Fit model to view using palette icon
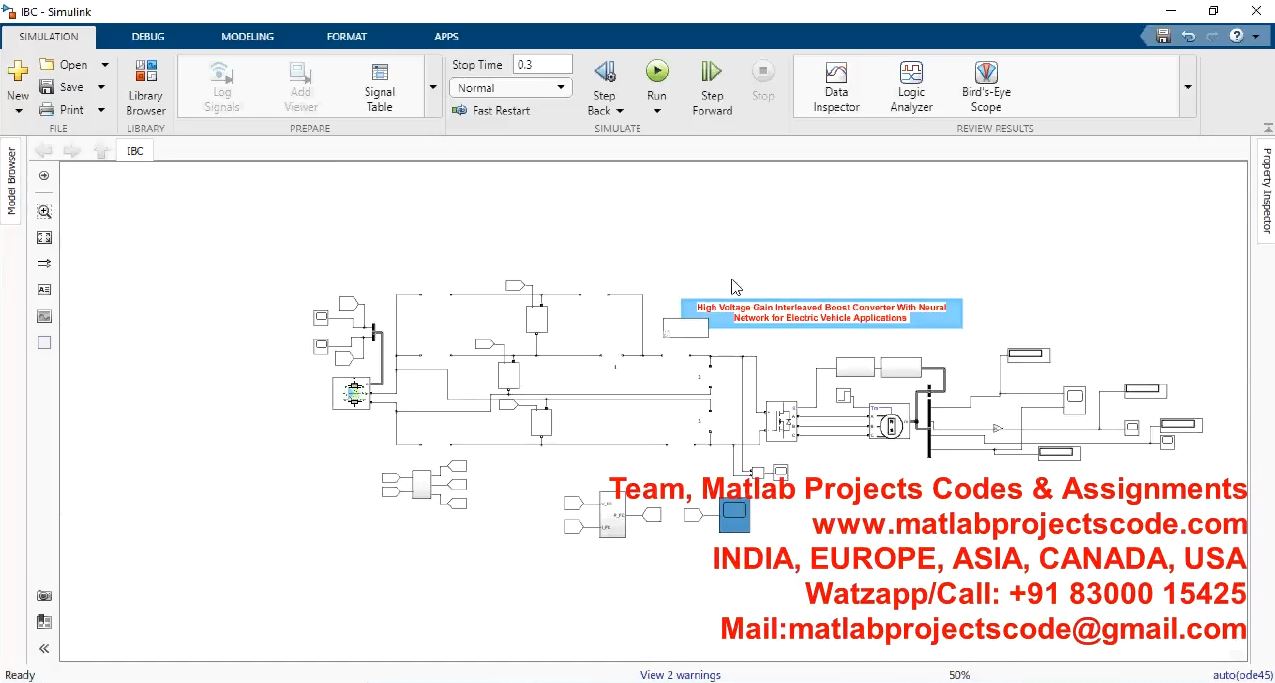 (44, 237)
